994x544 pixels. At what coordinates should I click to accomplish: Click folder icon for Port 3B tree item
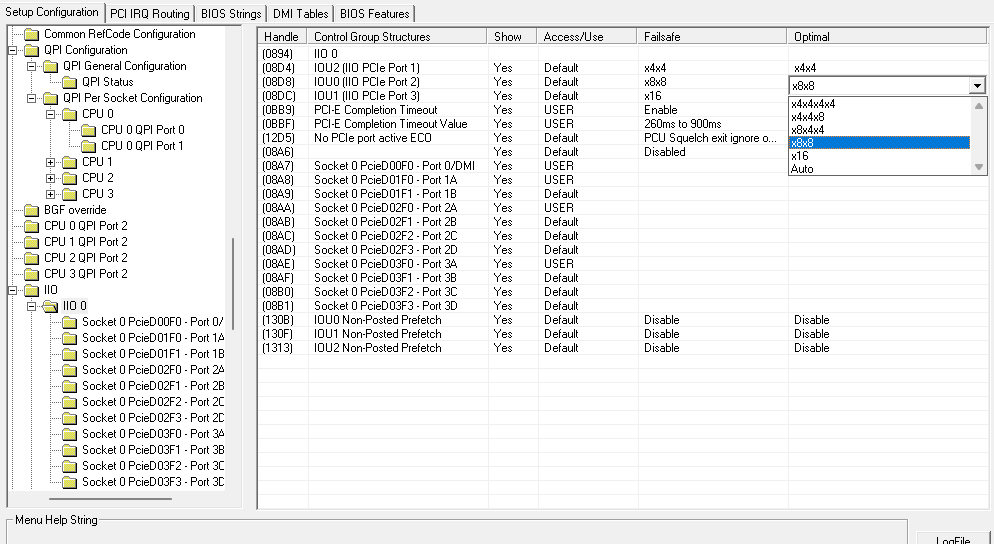click(70, 450)
